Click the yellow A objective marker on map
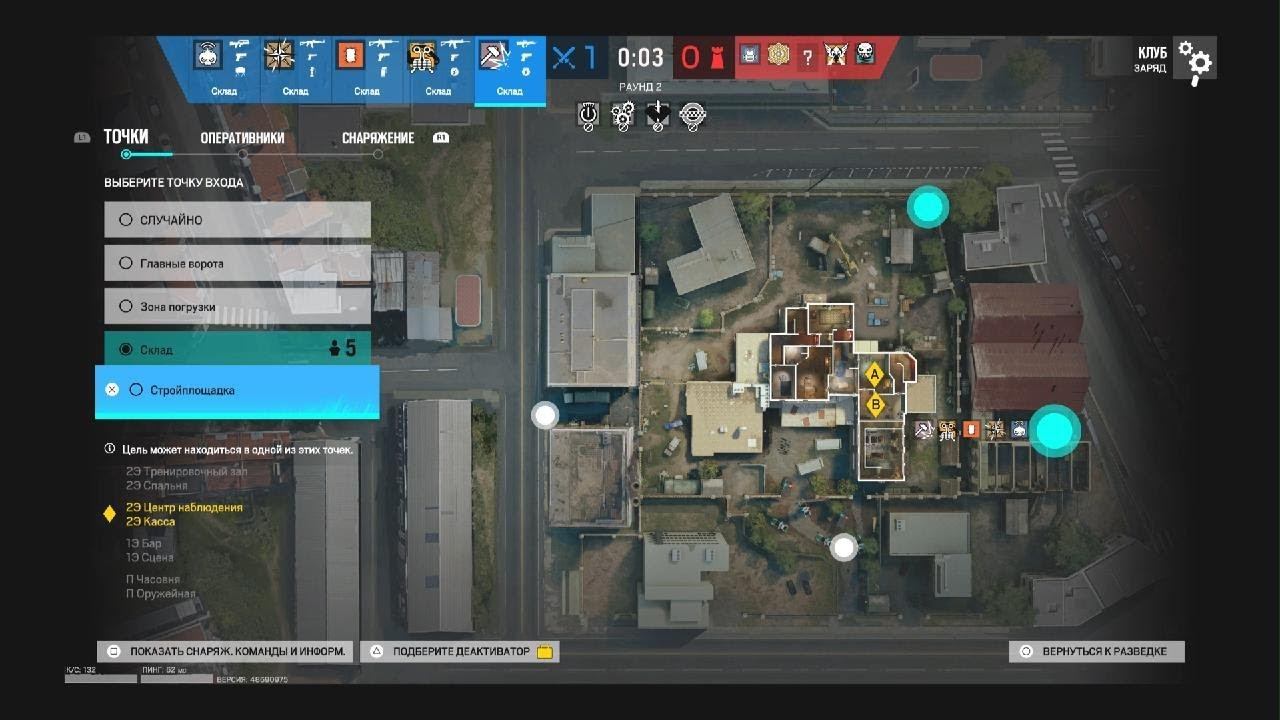 click(874, 375)
